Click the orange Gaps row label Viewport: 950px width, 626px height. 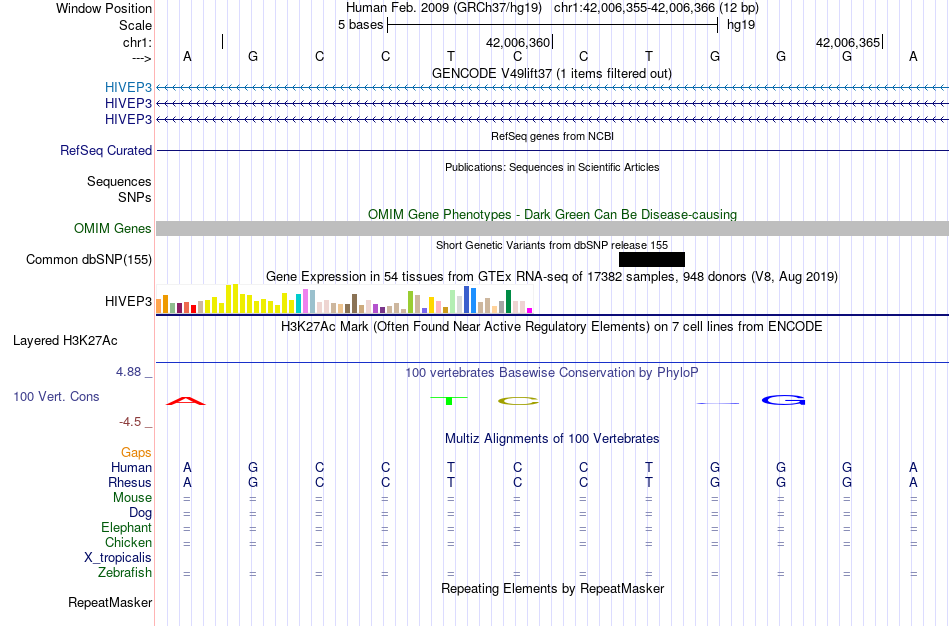tap(136, 453)
